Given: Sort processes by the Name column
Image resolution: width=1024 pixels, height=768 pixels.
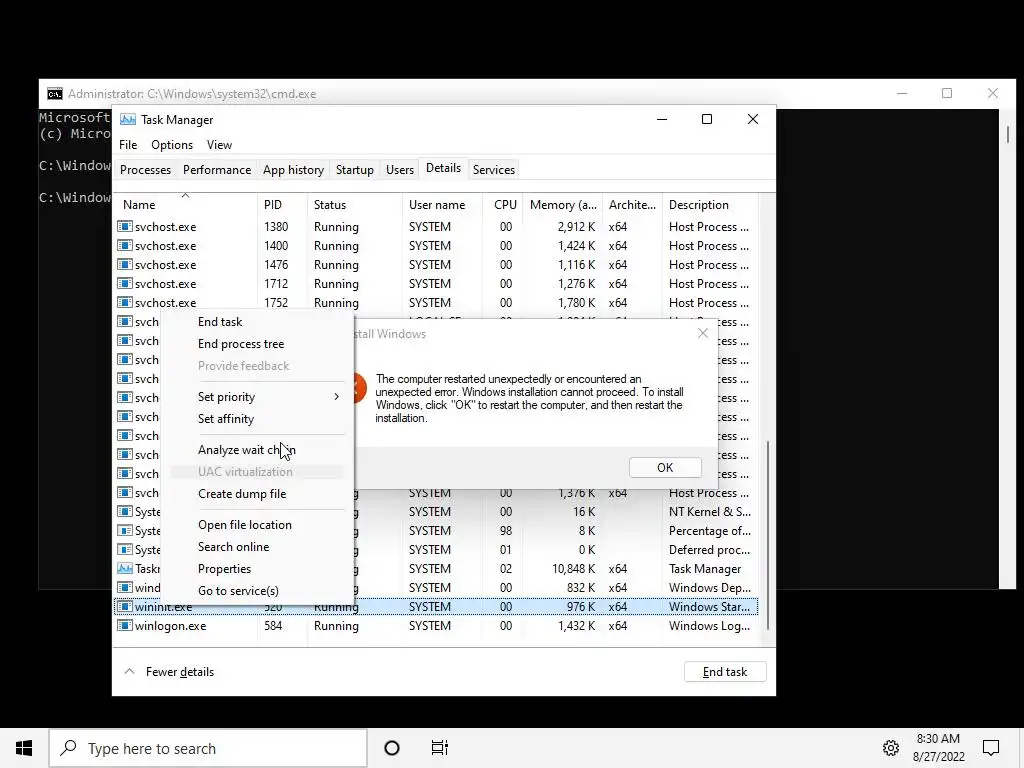Looking at the screenshot, I should coord(185,204).
